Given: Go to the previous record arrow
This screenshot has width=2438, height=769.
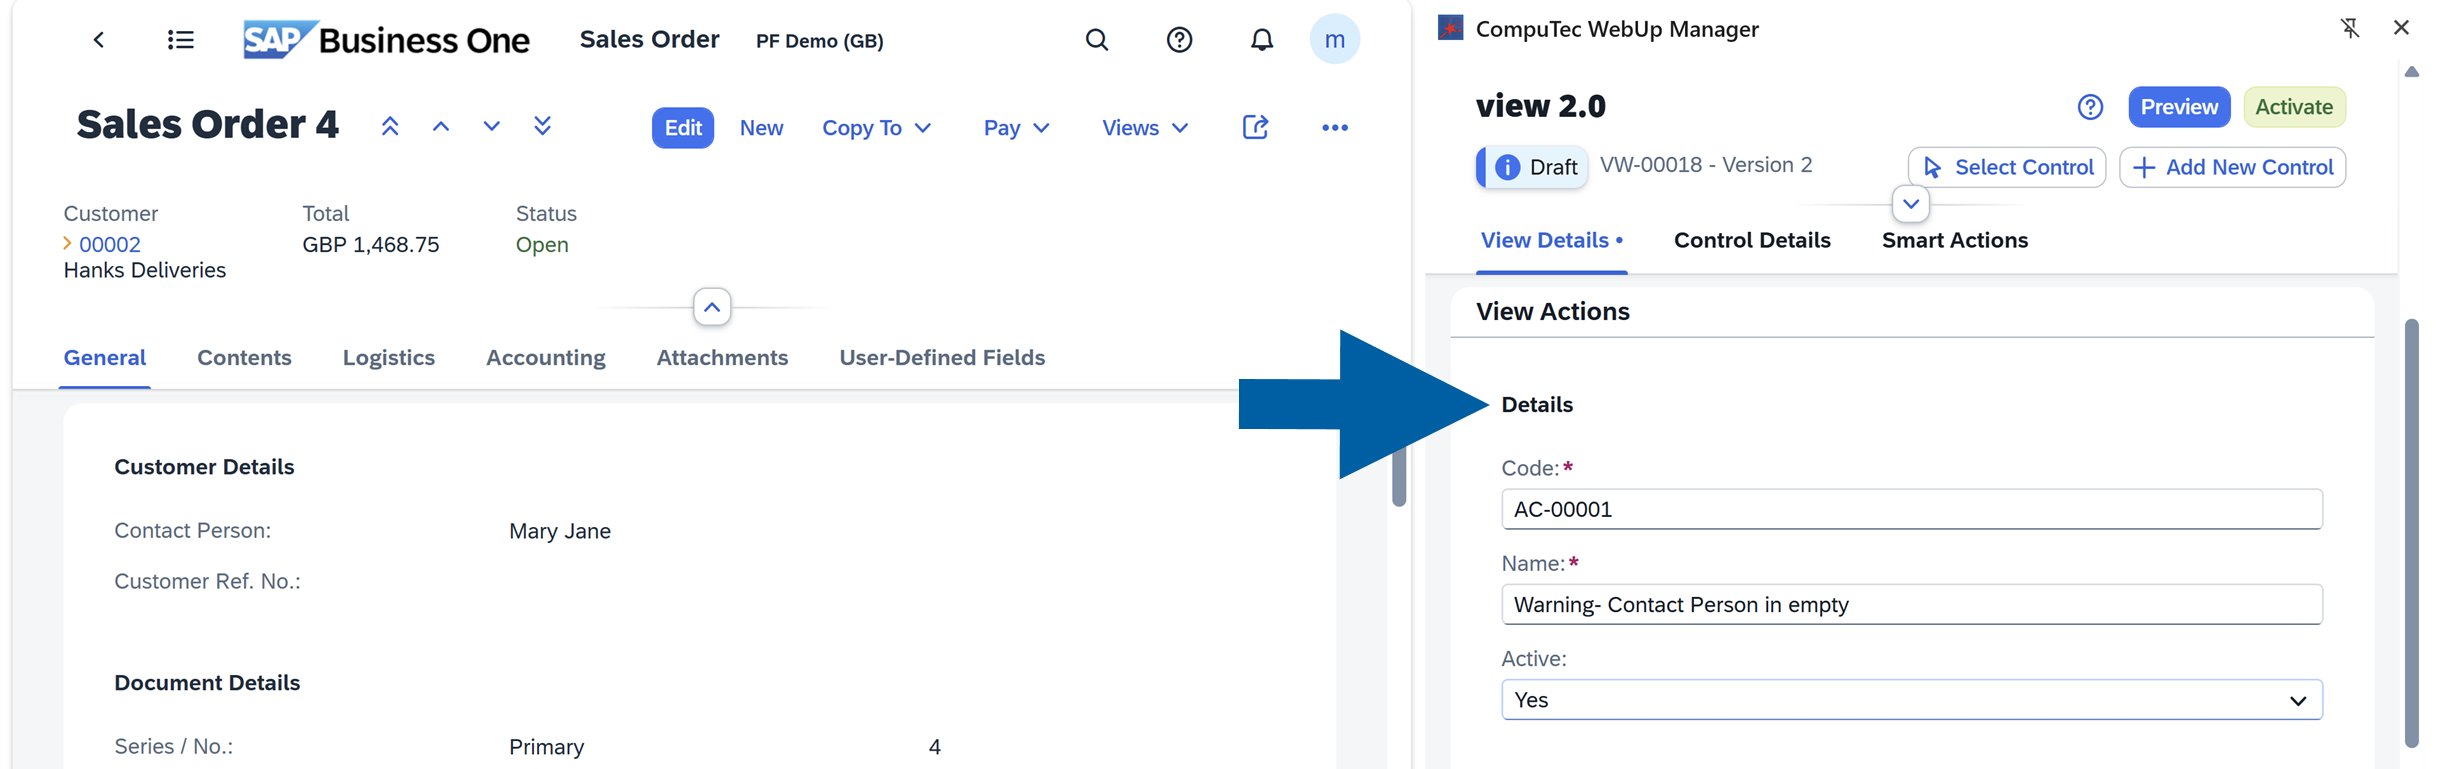Looking at the screenshot, I should pyautogui.click(x=441, y=127).
